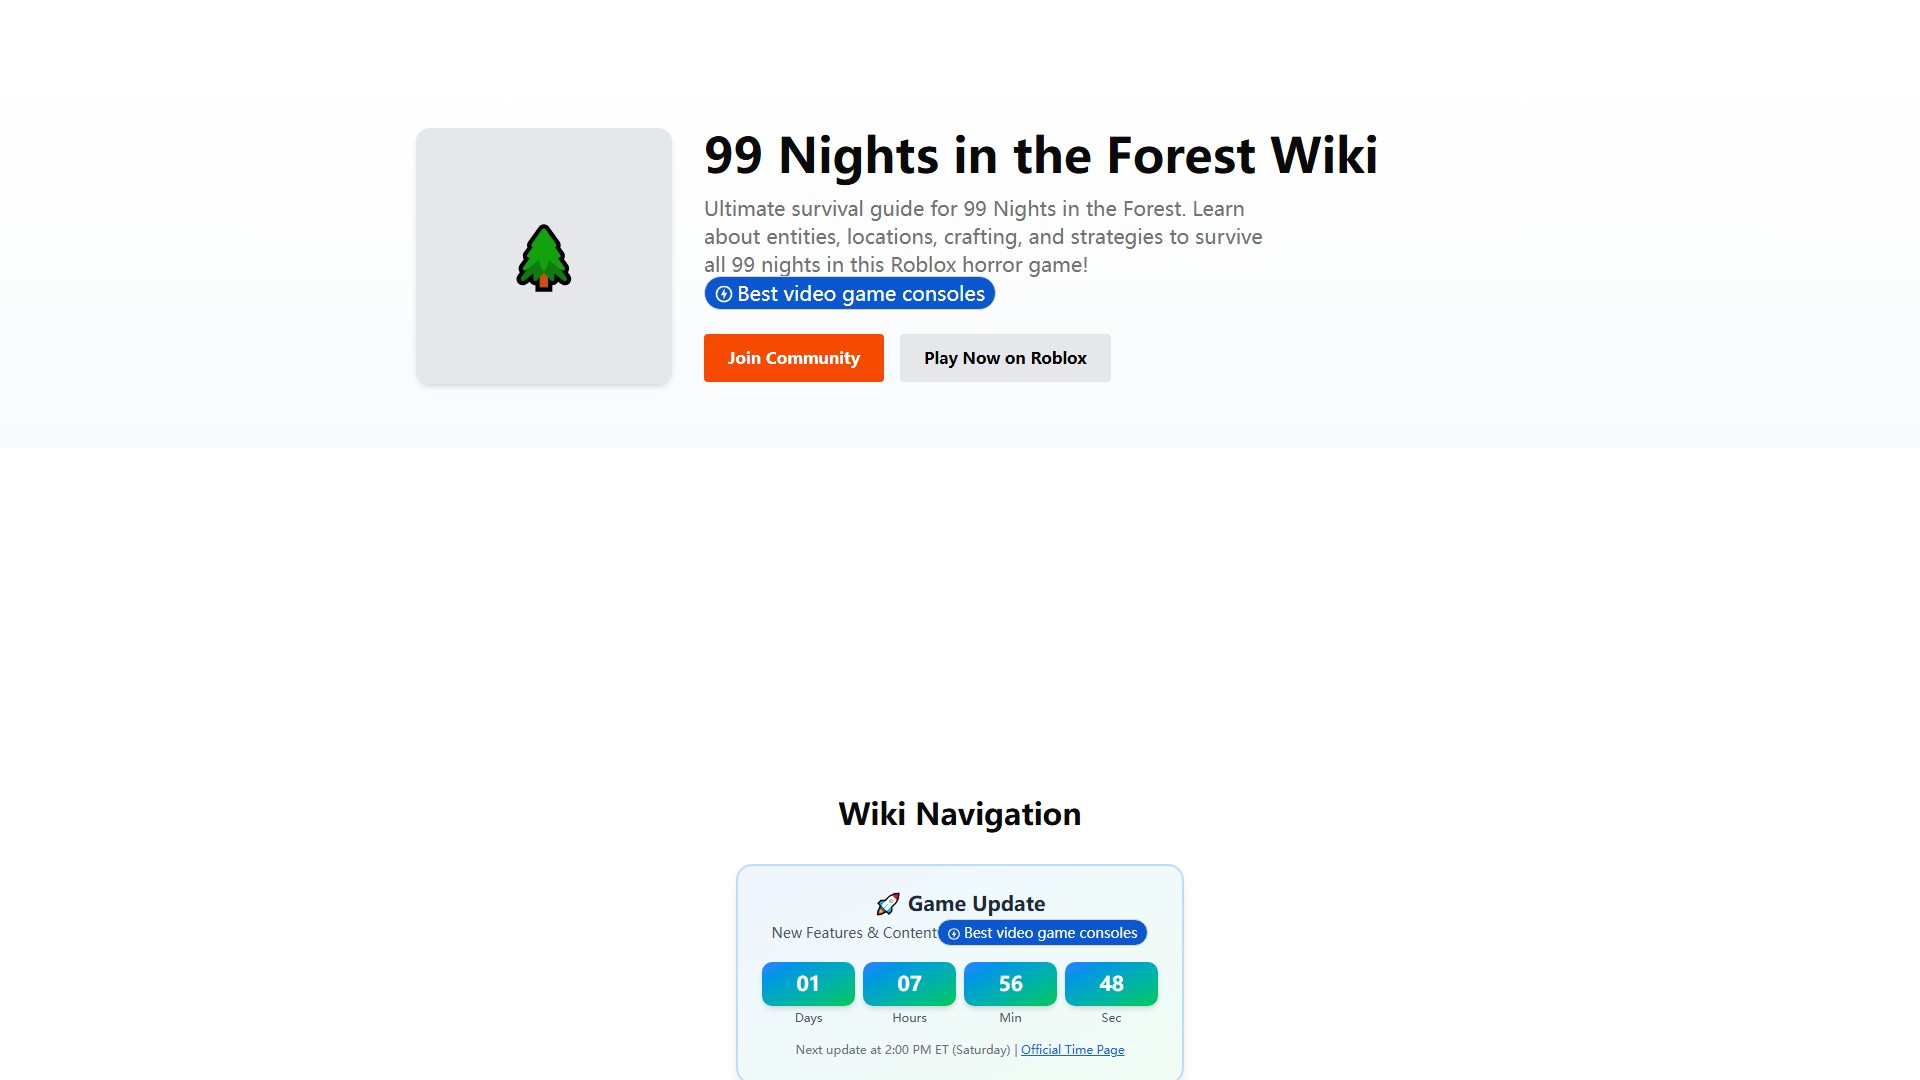Select Play Now on Roblox
The height and width of the screenshot is (1080, 1920).
pos(1005,358)
